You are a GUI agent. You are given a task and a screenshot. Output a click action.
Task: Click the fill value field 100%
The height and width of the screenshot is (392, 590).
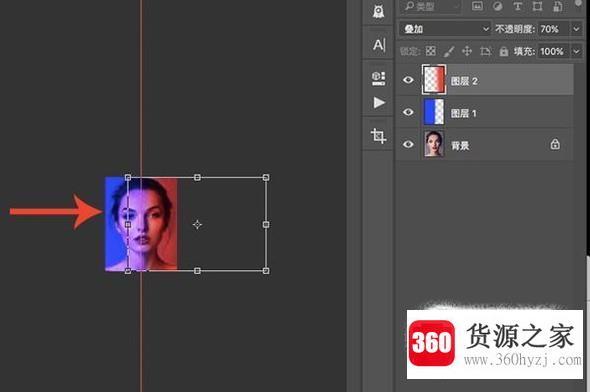tap(554, 51)
